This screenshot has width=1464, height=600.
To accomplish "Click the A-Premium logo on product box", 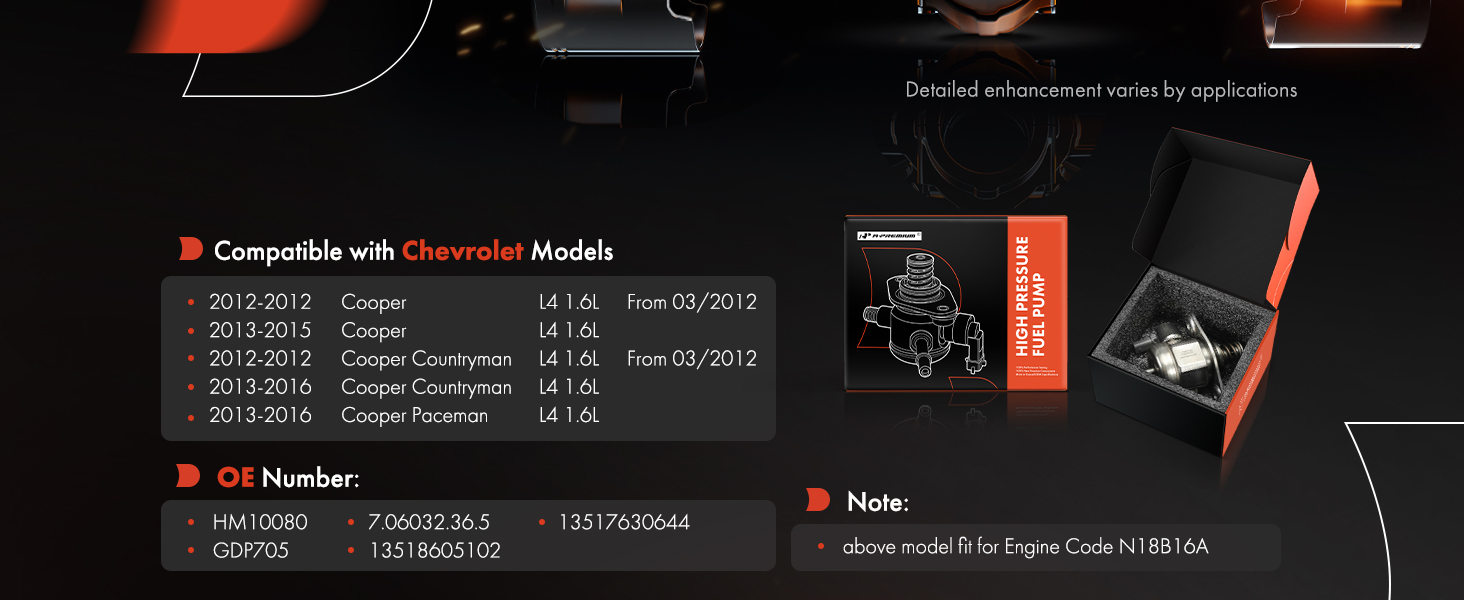I will (889, 235).
